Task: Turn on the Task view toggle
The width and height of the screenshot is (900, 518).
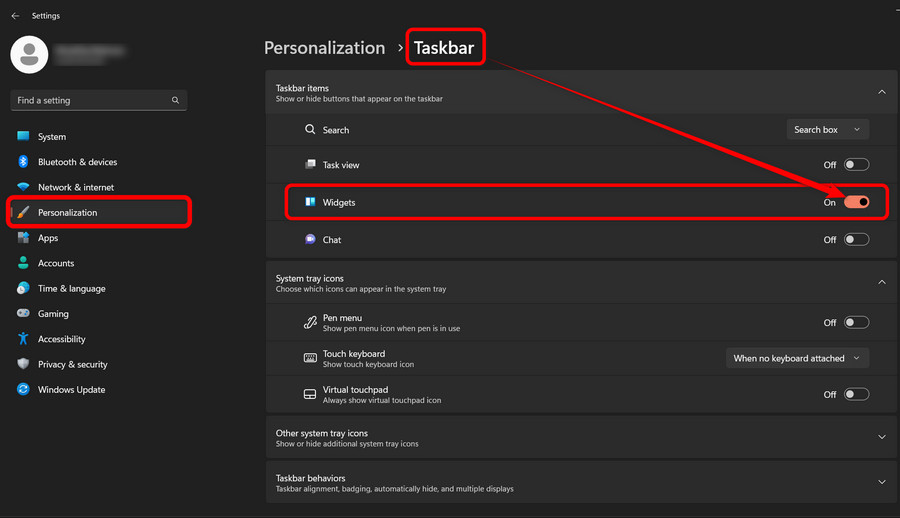Action: tap(856, 165)
